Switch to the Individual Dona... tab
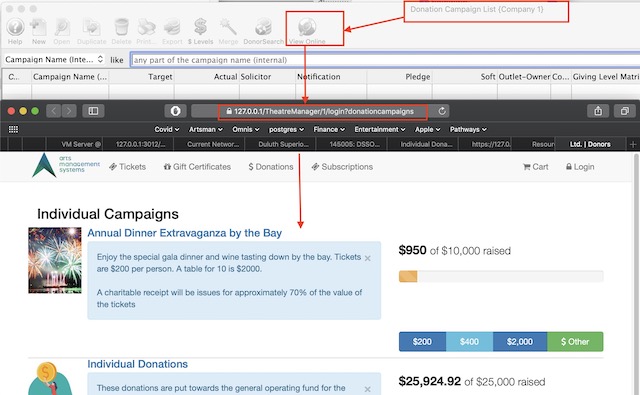 (x=423, y=144)
